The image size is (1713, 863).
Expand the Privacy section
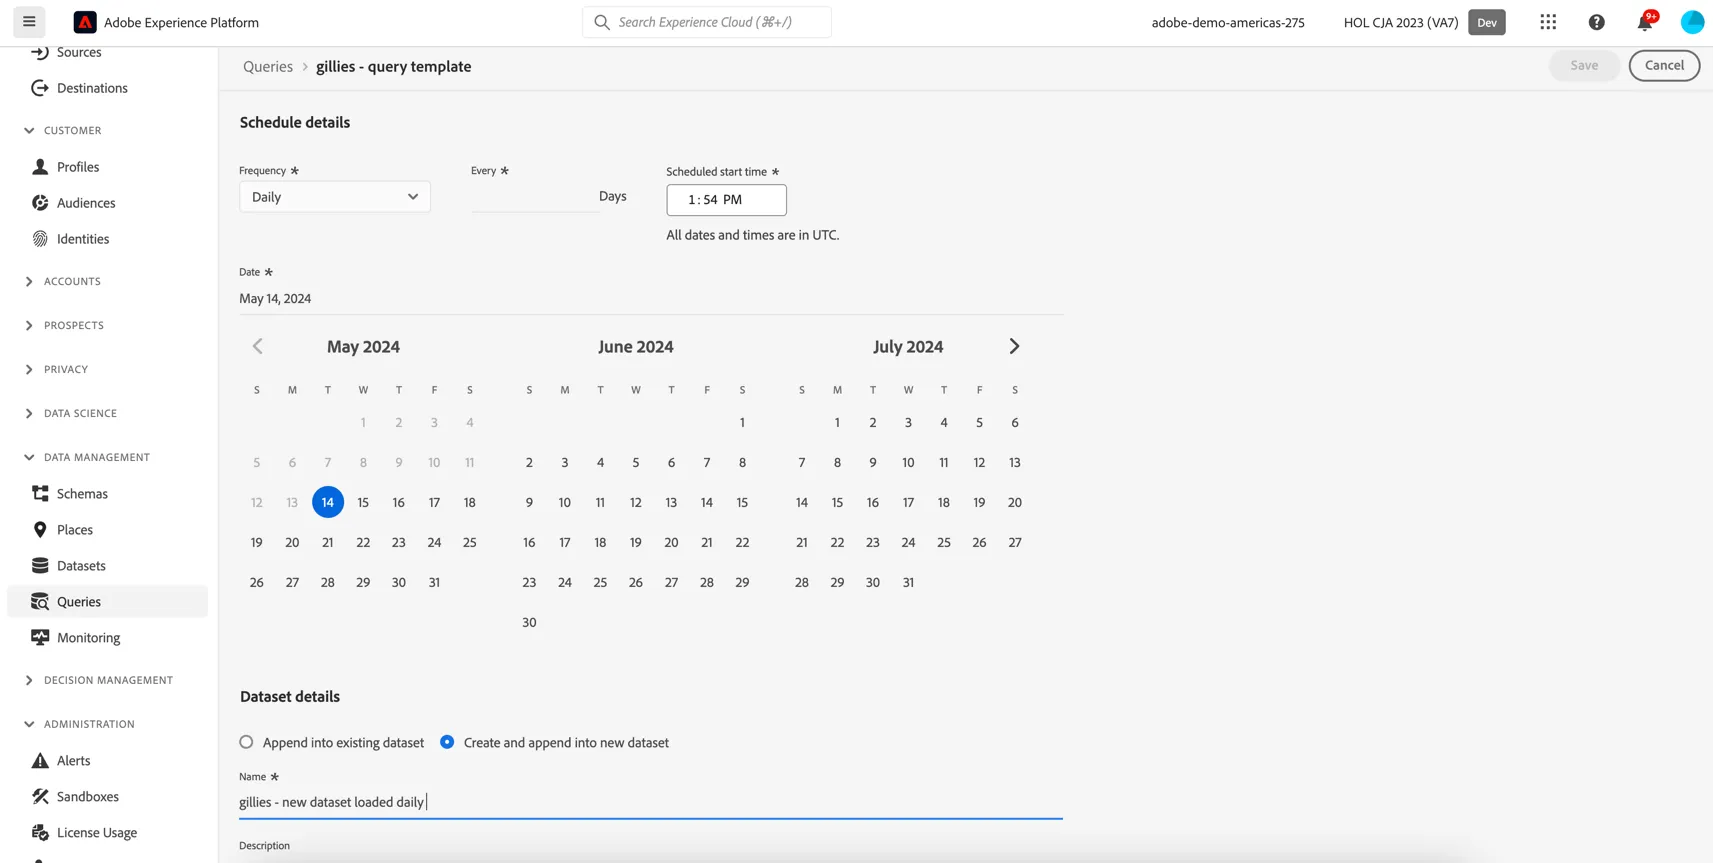pos(29,370)
